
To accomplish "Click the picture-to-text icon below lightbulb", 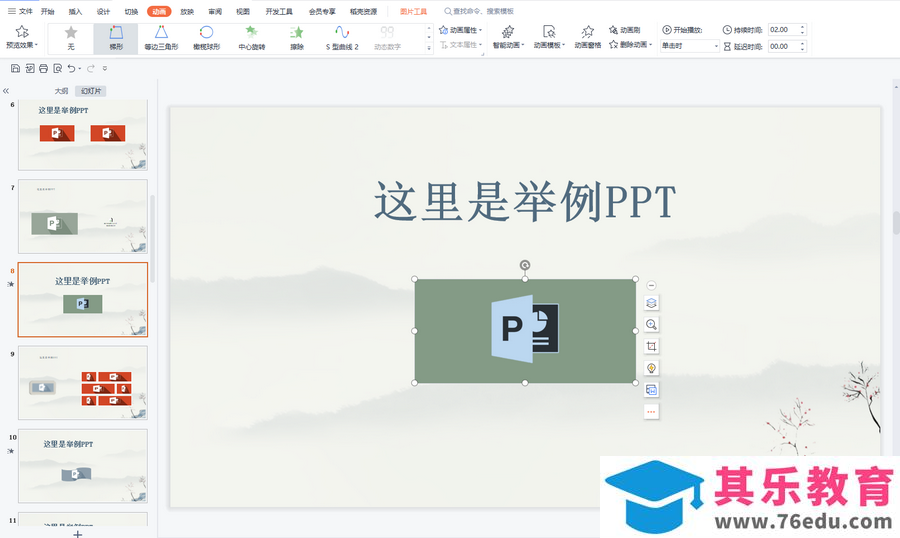I will click(x=651, y=390).
